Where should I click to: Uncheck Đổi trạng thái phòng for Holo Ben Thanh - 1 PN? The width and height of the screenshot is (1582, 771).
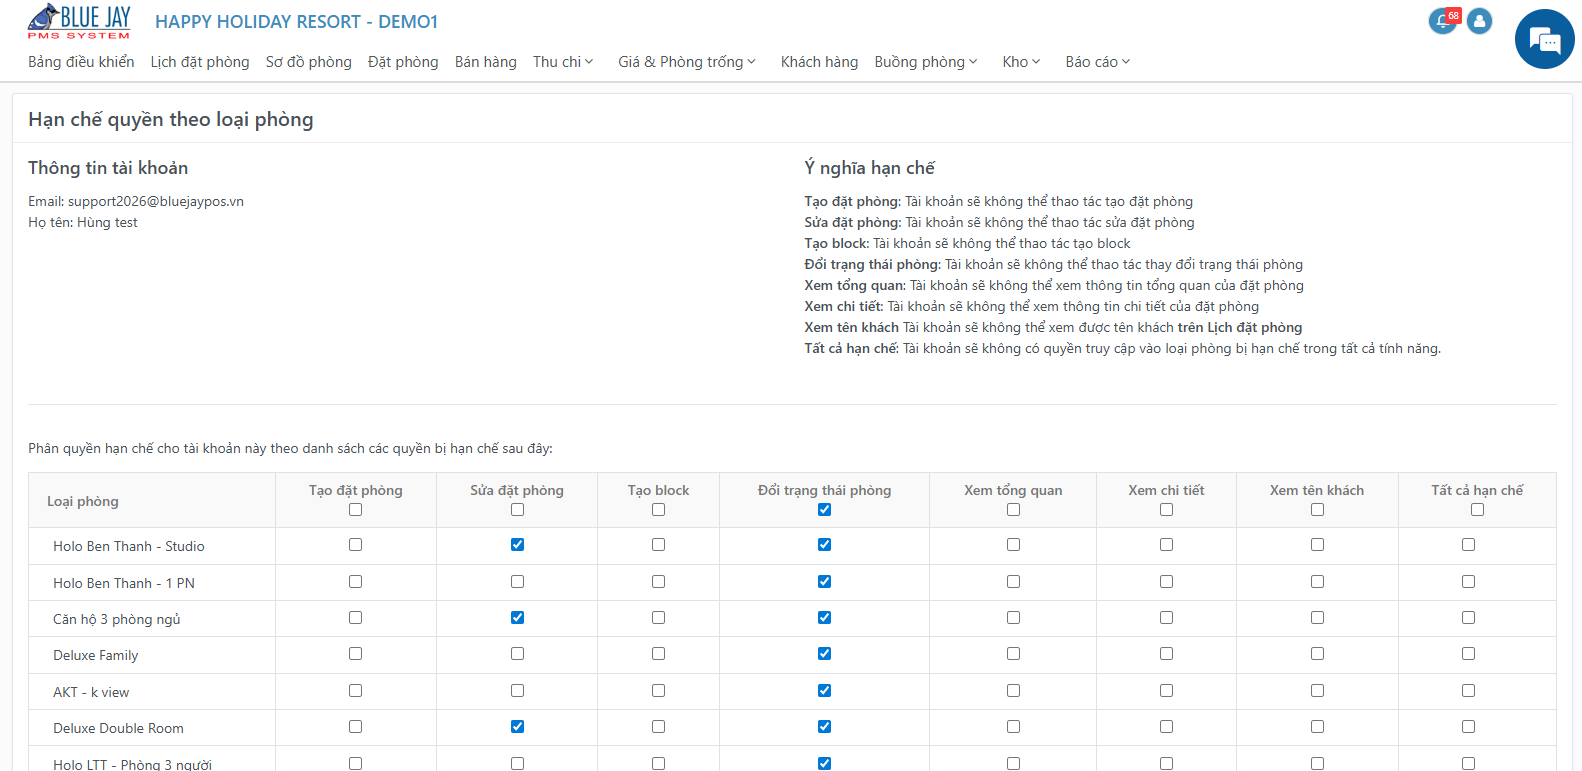tap(824, 581)
